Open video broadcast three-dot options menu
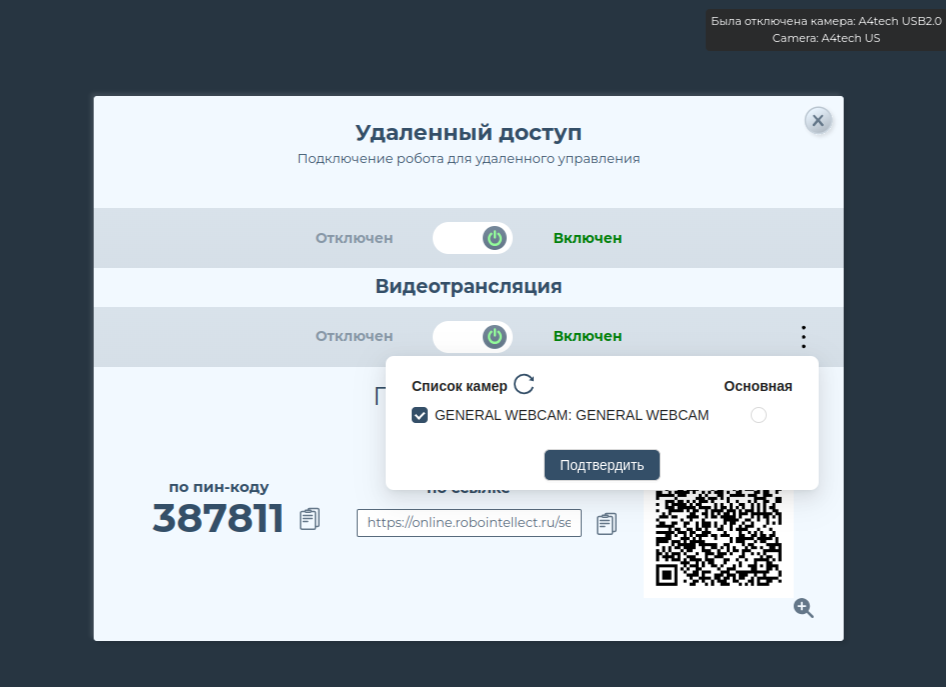Image resolution: width=946 pixels, height=687 pixels. [803, 337]
